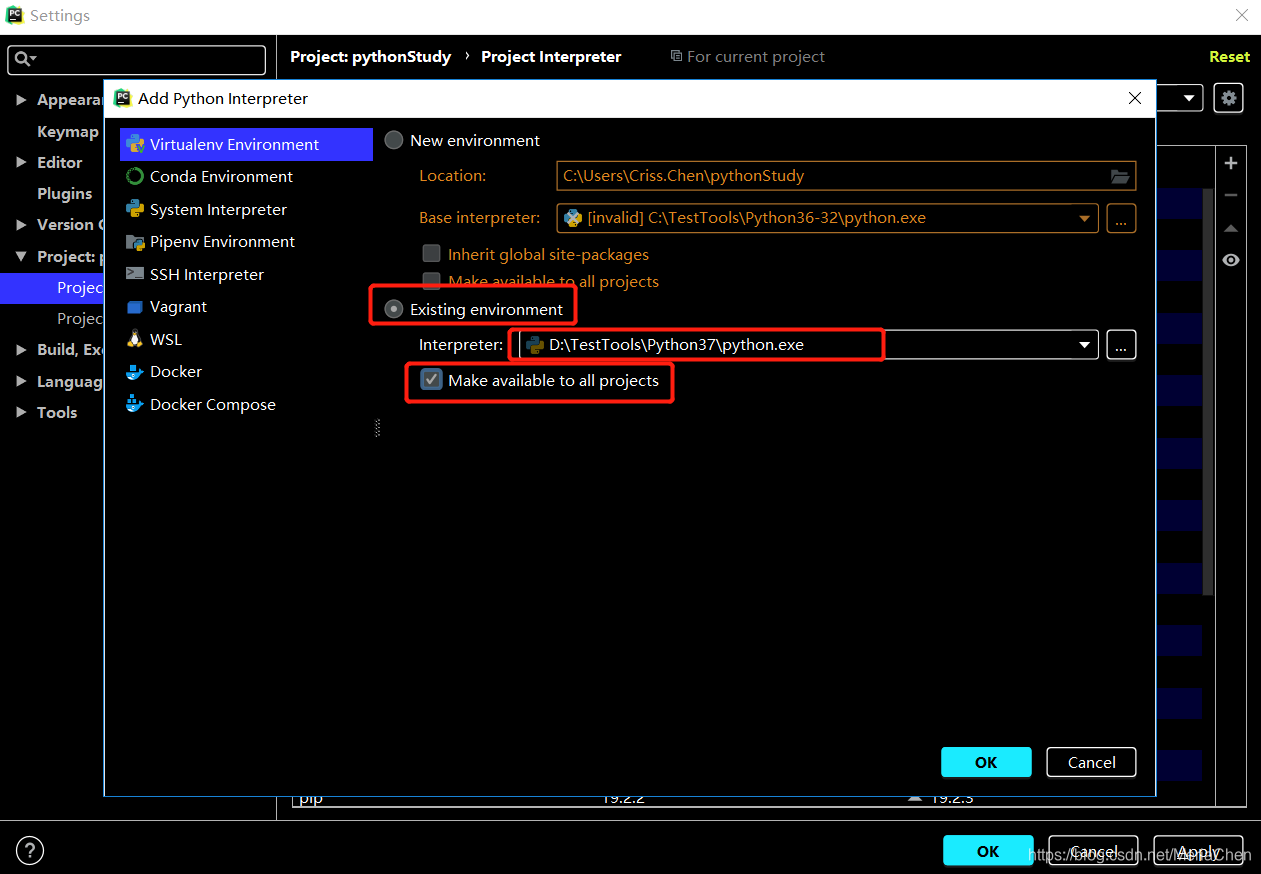Click the Docker whale icon
The height and width of the screenshot is (874, 1261).
pos(135,372)
